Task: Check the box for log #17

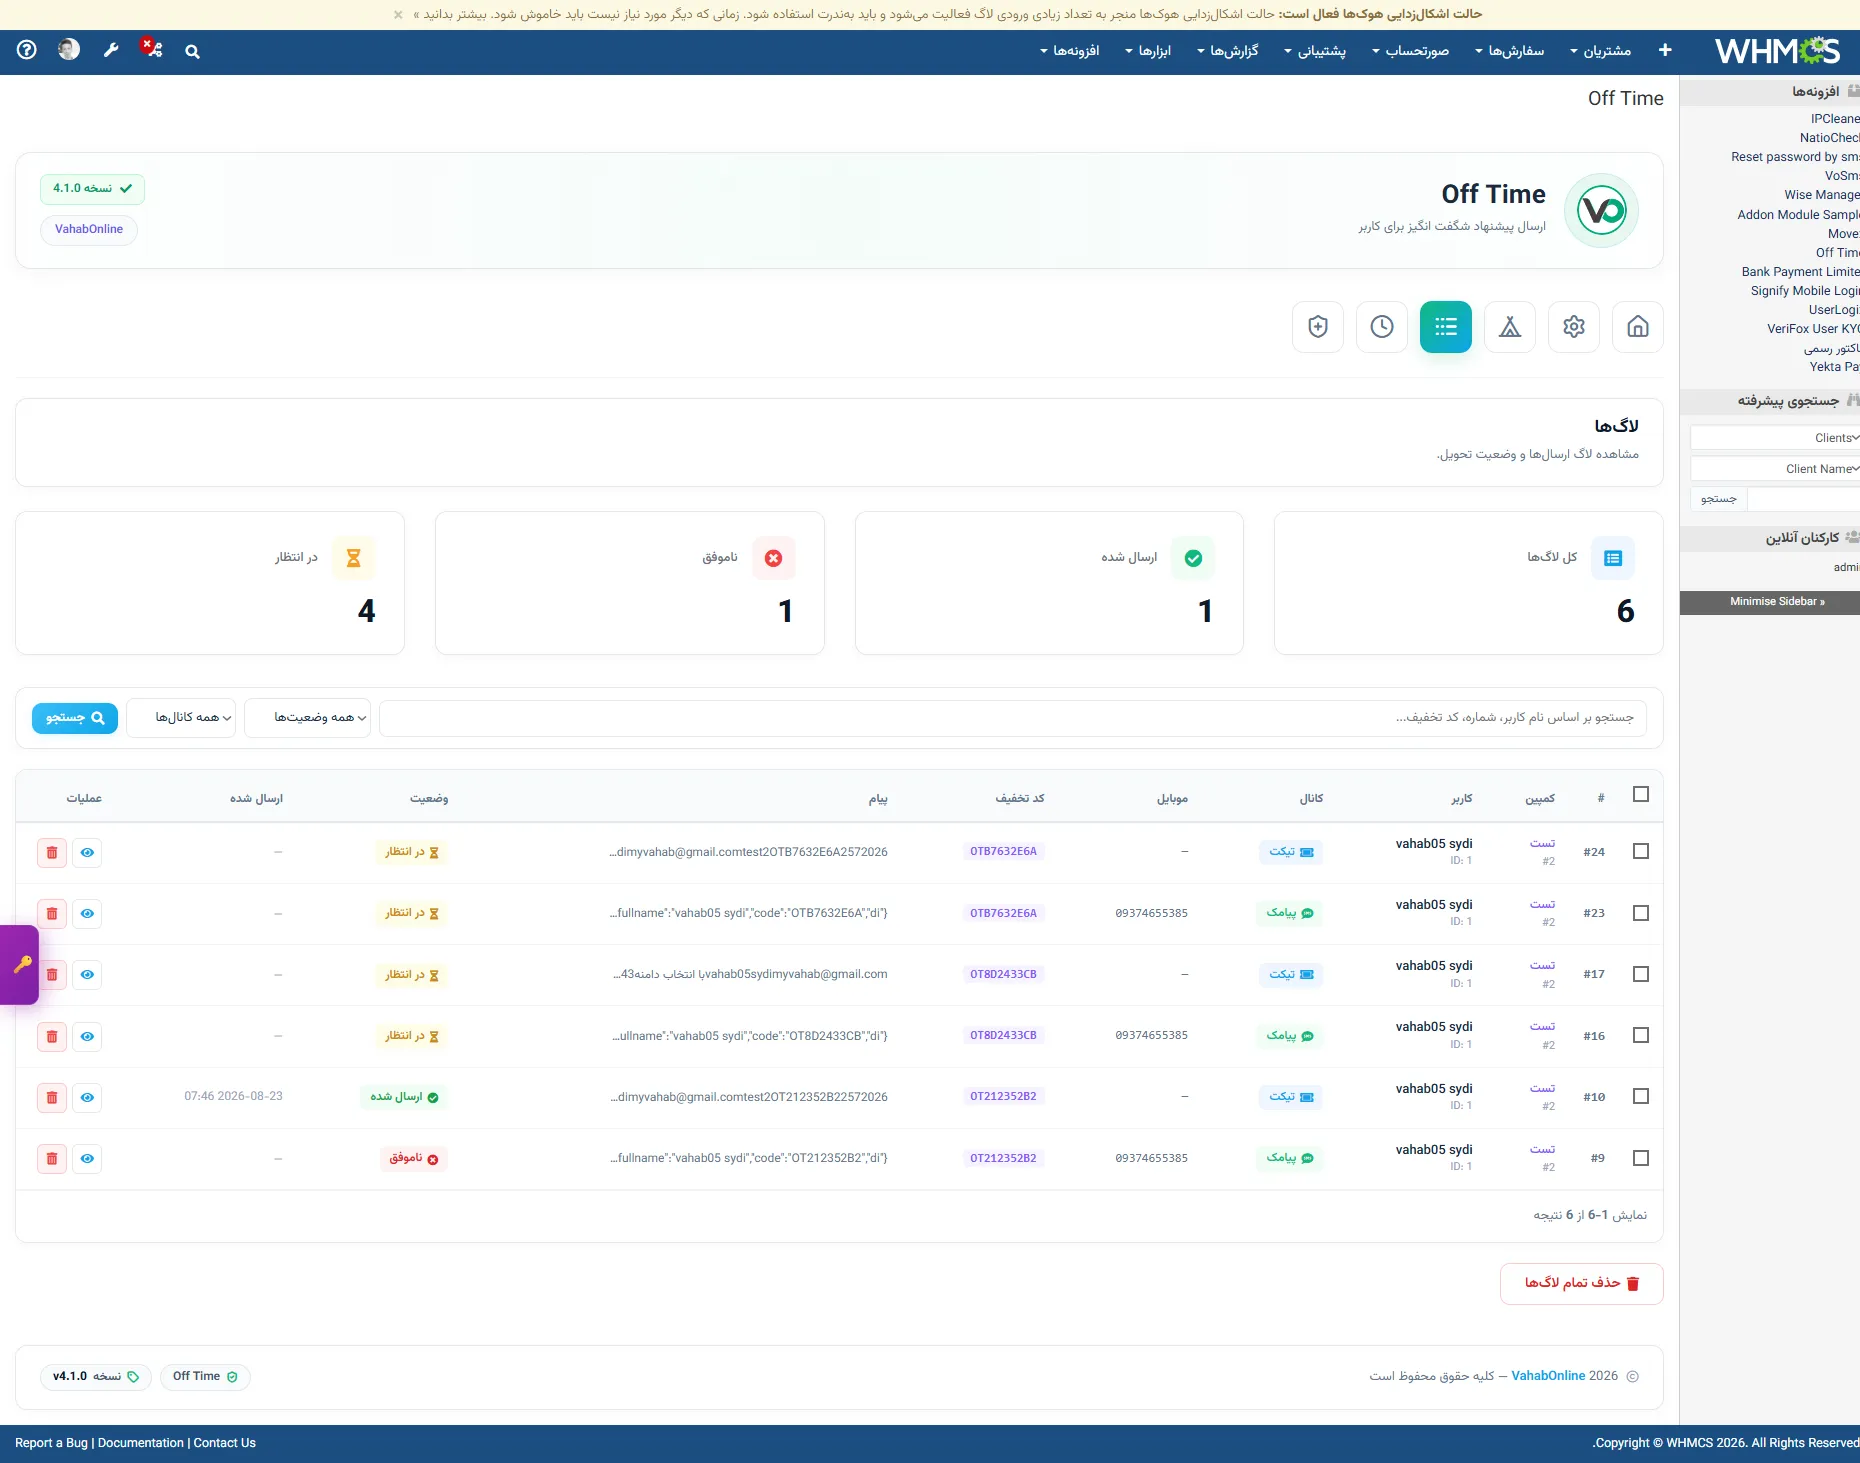Action: click(x=1640, y=974)
